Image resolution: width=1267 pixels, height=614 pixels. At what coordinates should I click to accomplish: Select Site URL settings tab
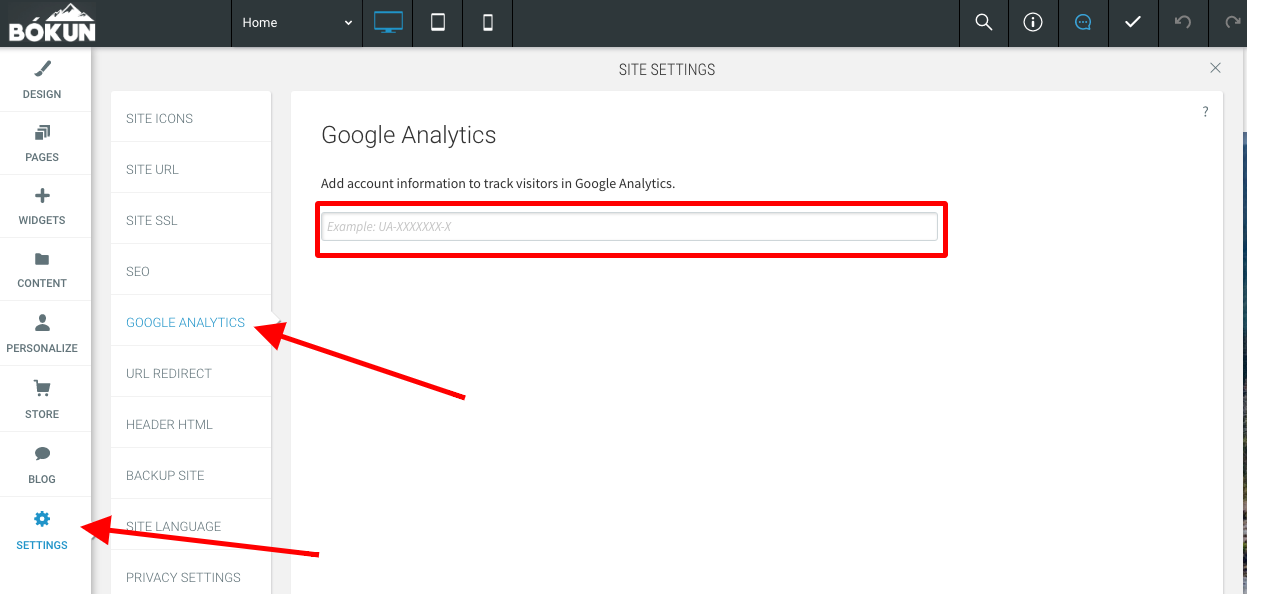pos(191,169)
